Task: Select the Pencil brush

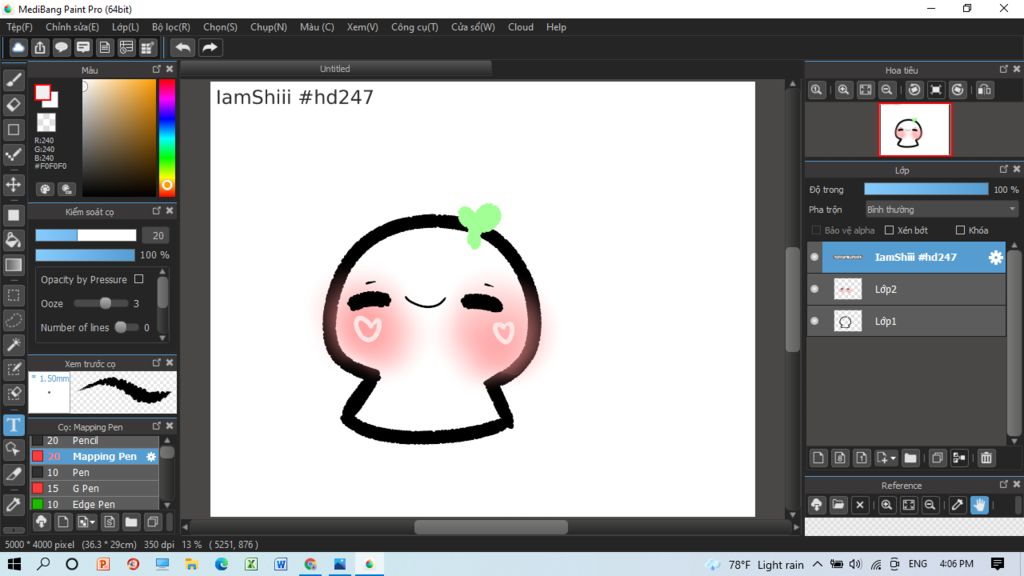Action: point(95,441)
